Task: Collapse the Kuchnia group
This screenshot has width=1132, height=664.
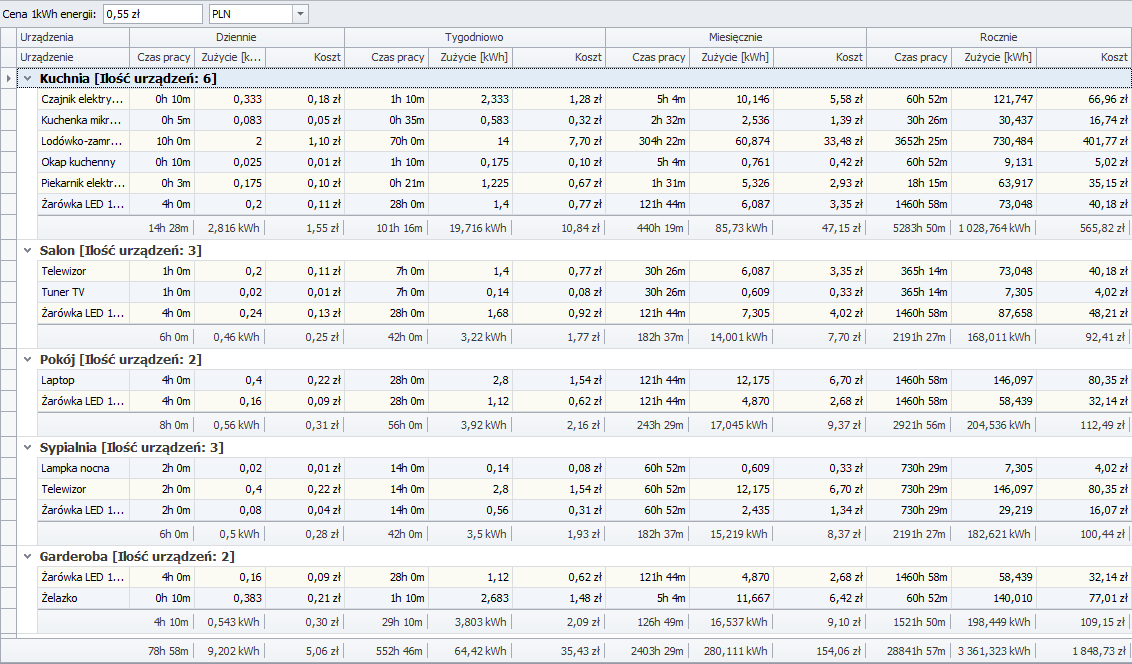Action: pos(28,78)
